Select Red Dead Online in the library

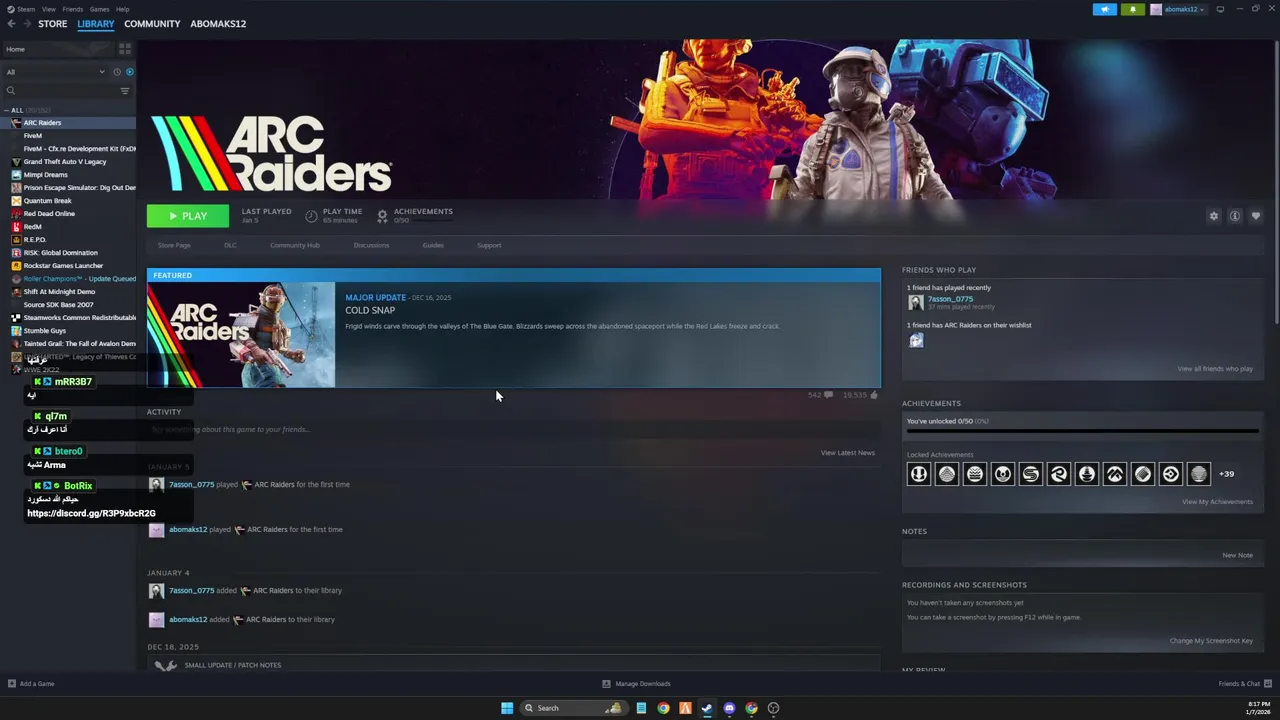(x=49, y=214)
